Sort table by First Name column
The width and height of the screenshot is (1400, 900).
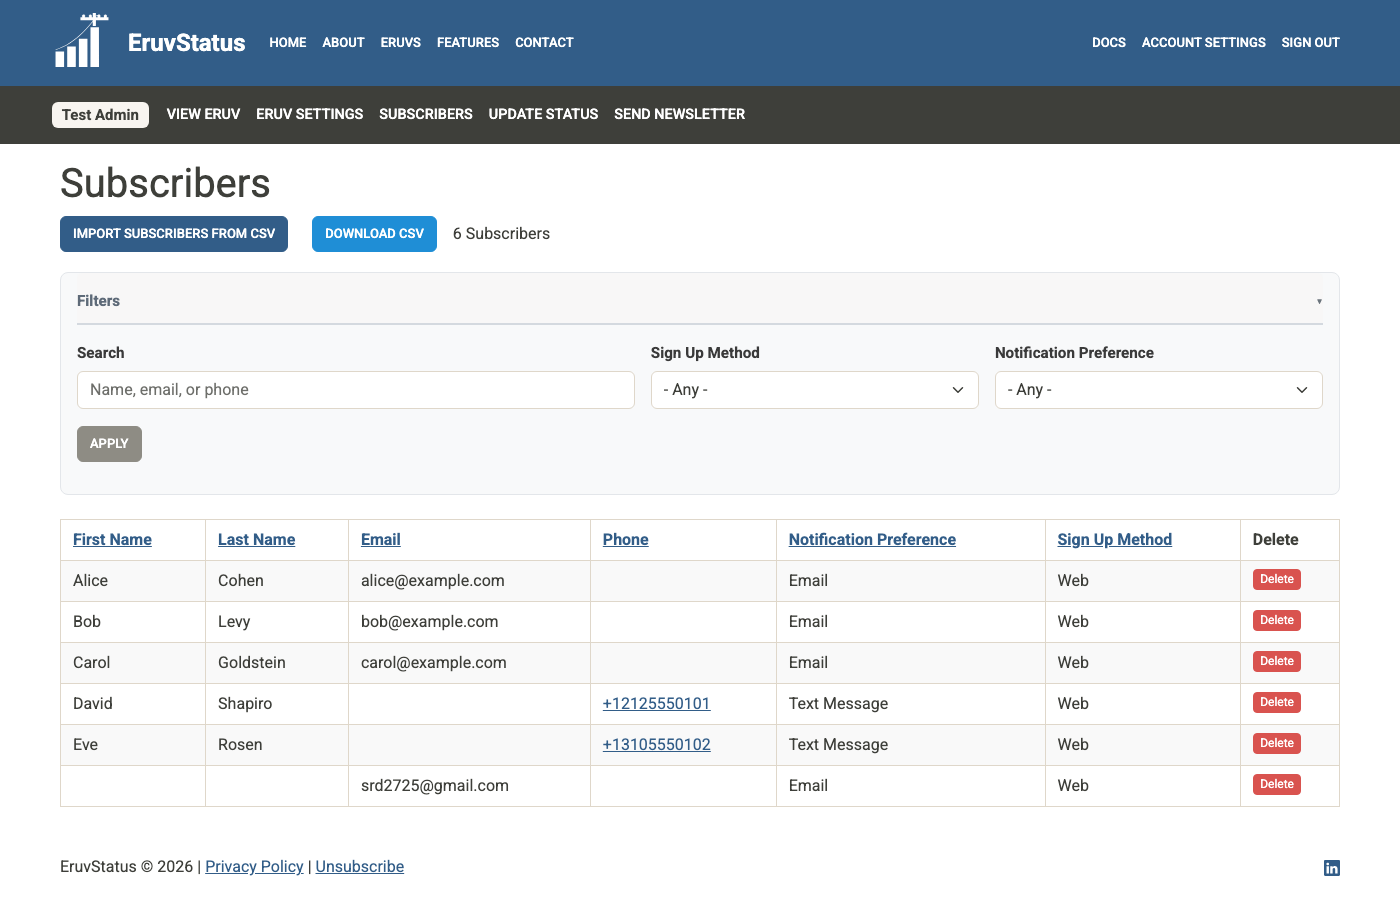(x=112, y=540)
